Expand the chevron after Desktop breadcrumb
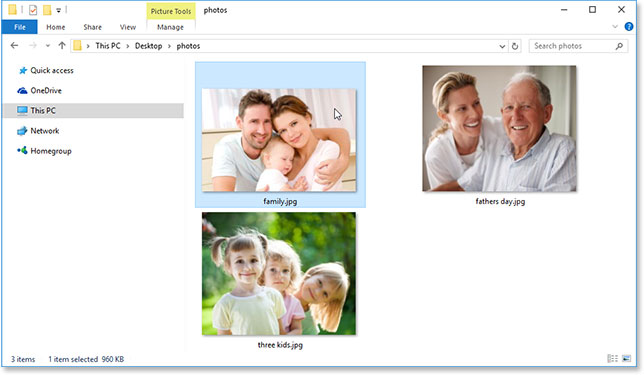The width and height of the screenshot is (644, 375). [169, 46]
